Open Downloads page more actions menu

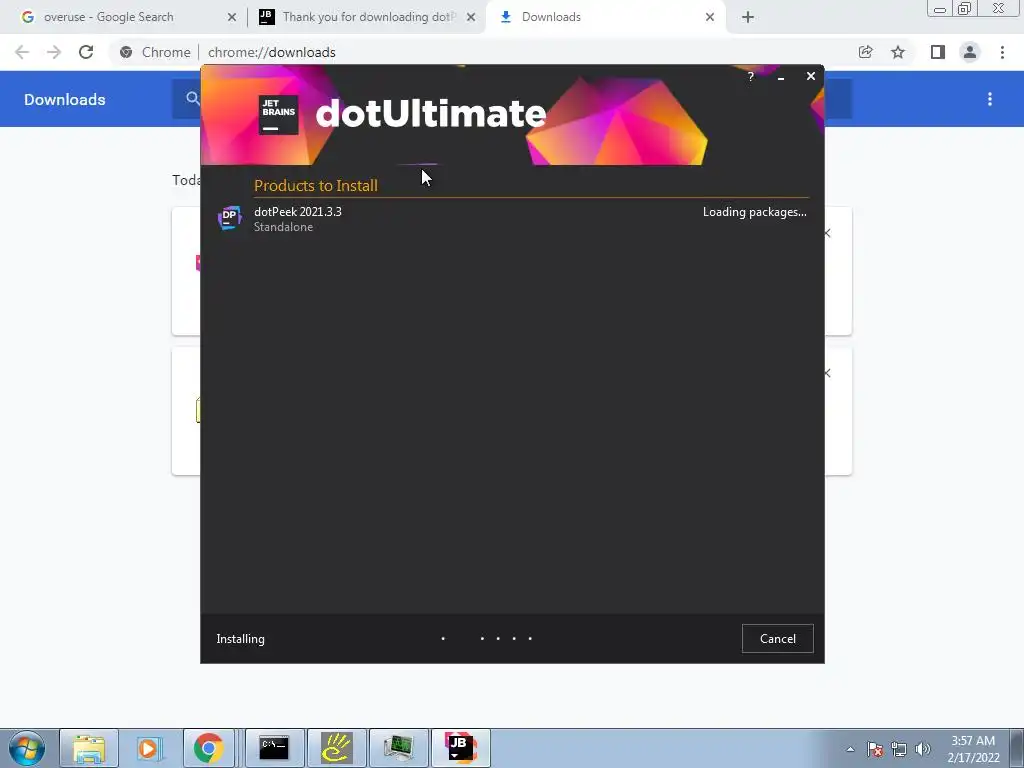[x=990, y=99]
